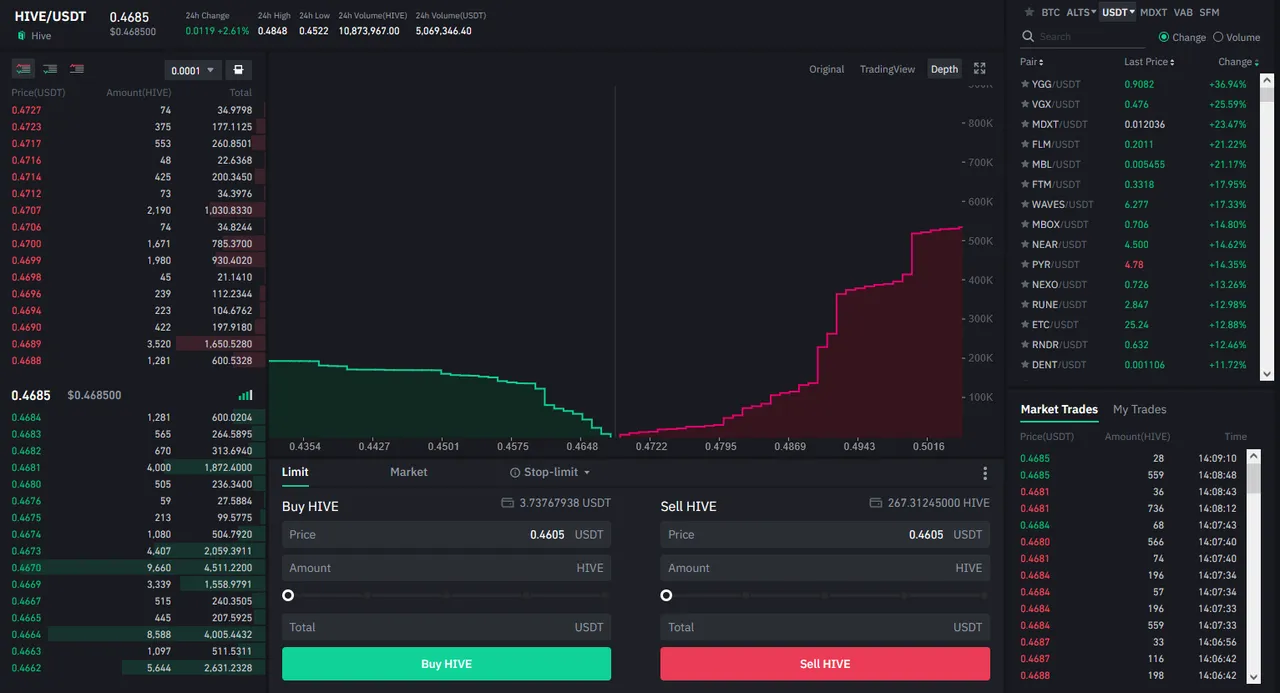The image size is (1280, 693).
Task: Switch to the TradingView chart tab
Action: point(887,69)
